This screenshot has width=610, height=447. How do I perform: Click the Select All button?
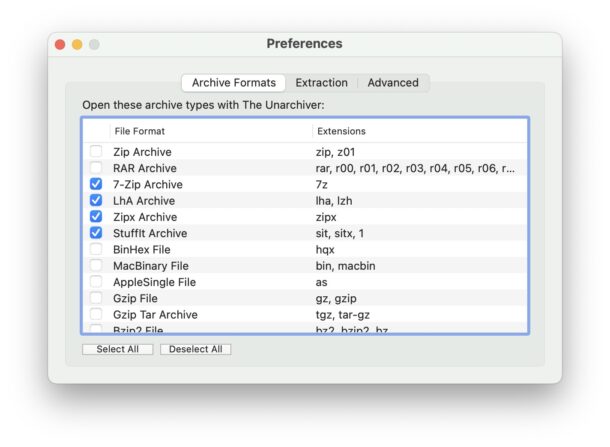coord(118,349)
